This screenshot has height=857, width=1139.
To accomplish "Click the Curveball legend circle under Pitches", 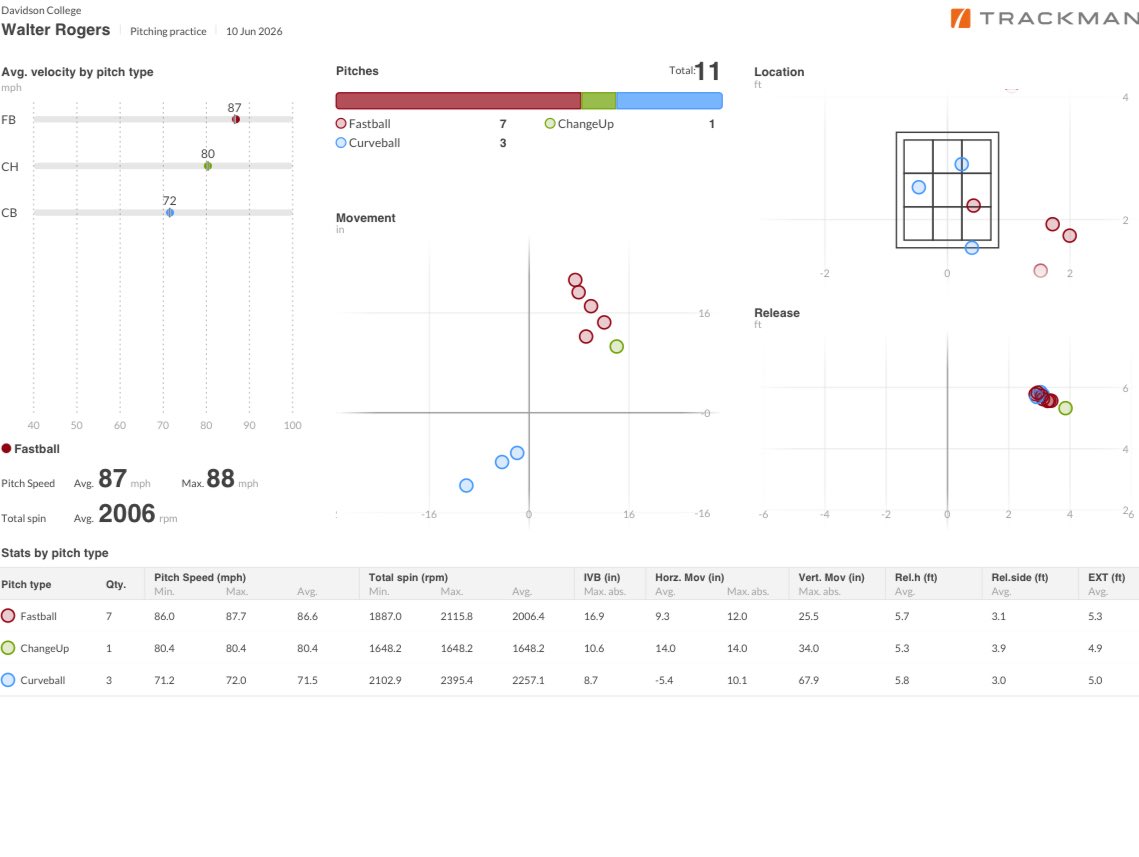I will tap(341, 143).
